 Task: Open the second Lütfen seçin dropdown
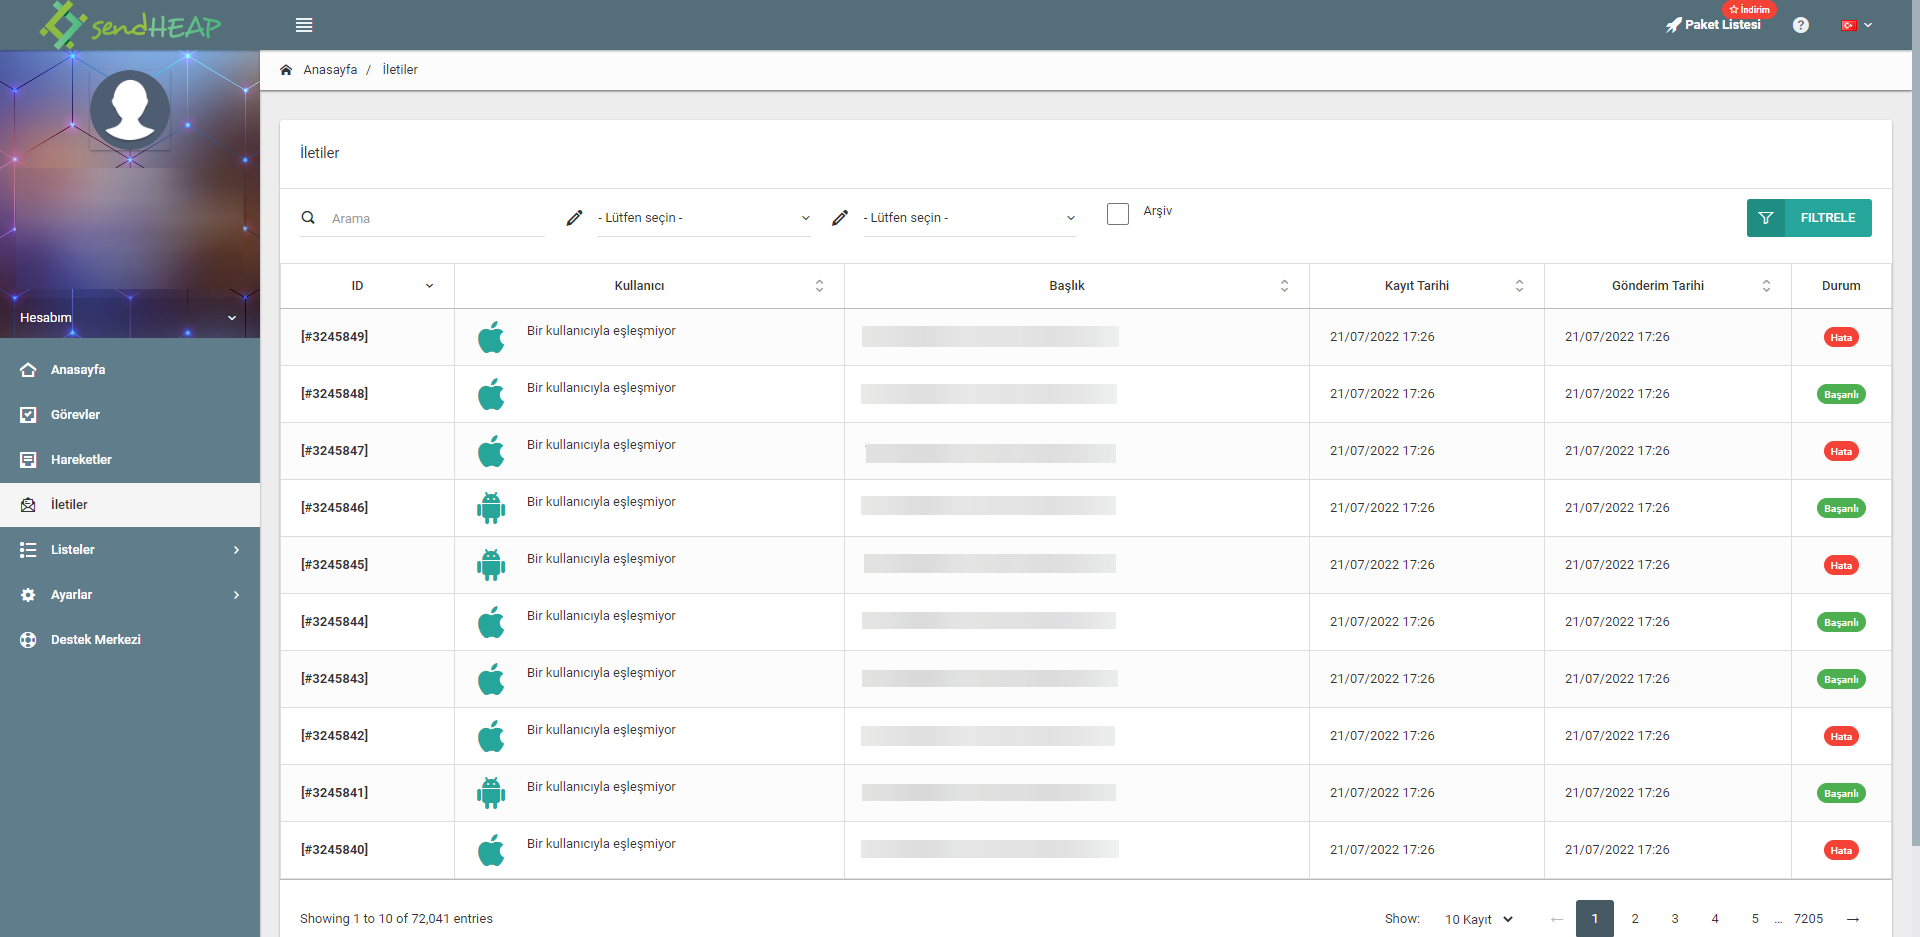click(970, 218)
